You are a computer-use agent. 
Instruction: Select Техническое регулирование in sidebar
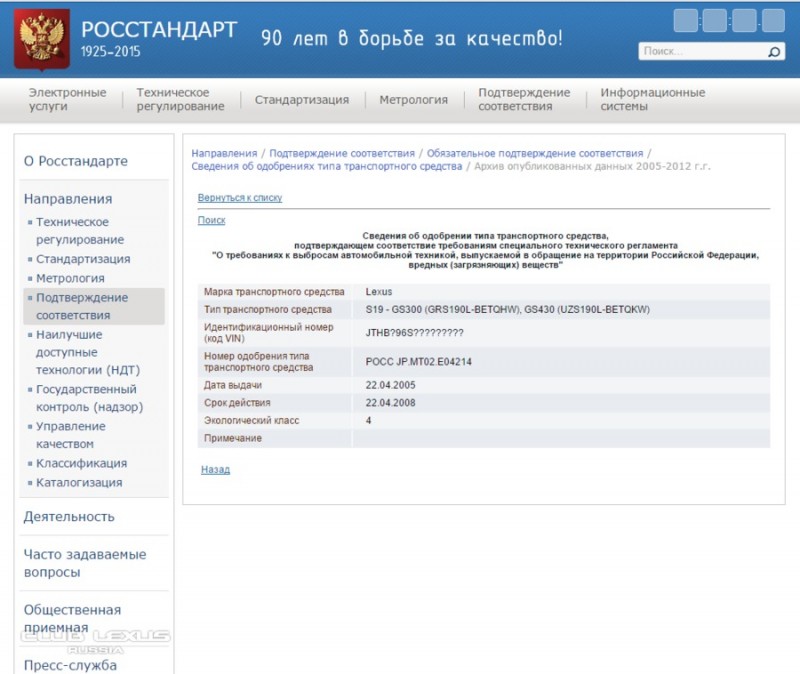(x=80, y=231)
